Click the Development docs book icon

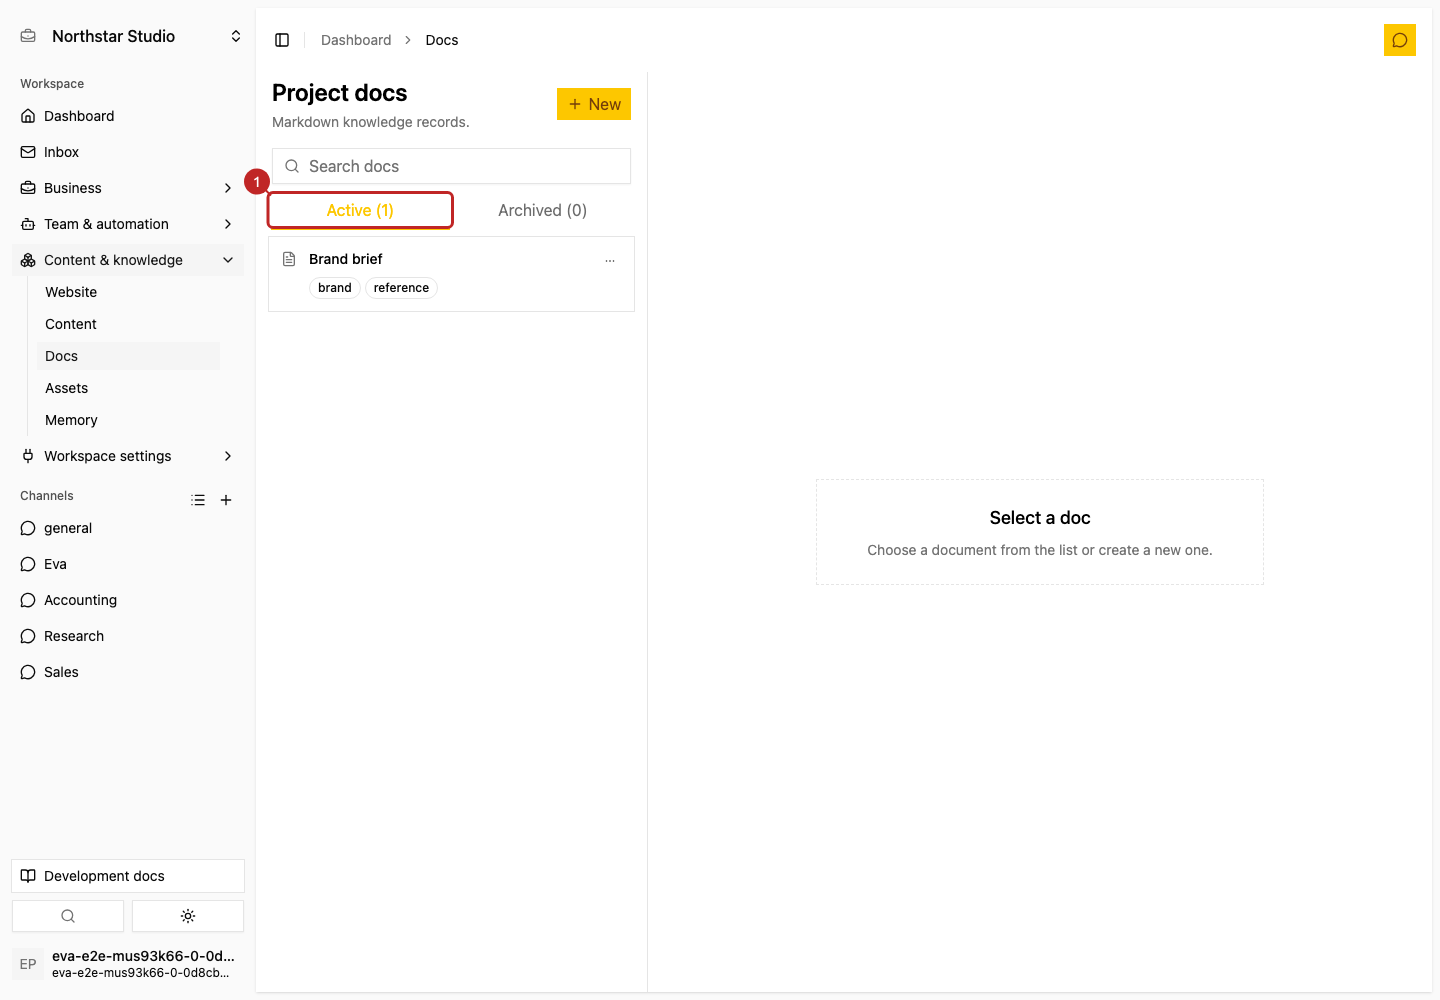pos(28,876)
